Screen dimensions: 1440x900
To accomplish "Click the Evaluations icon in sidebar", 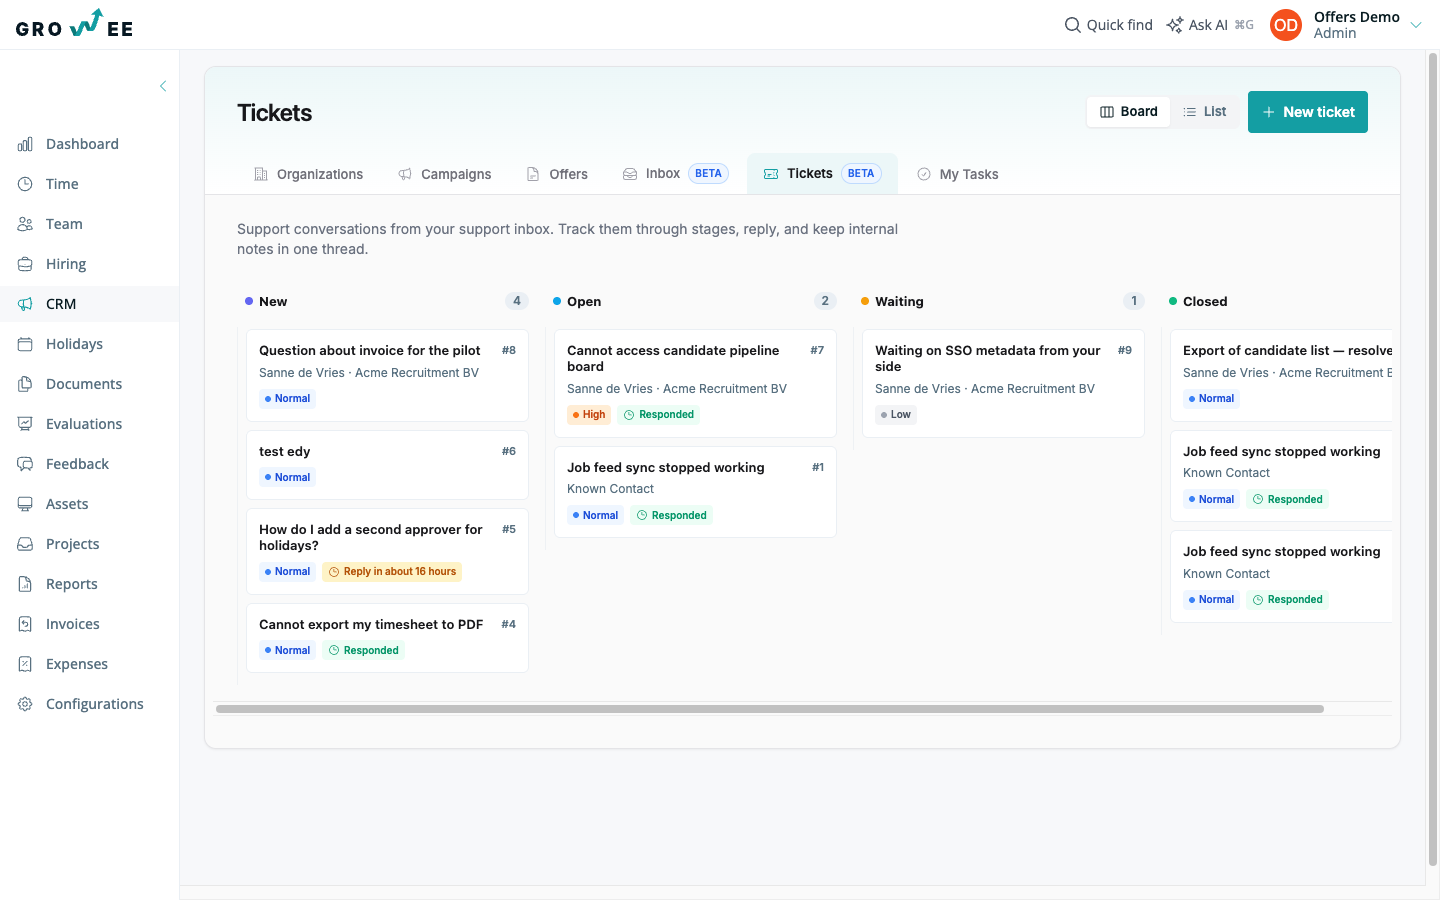I will [25, 424].
